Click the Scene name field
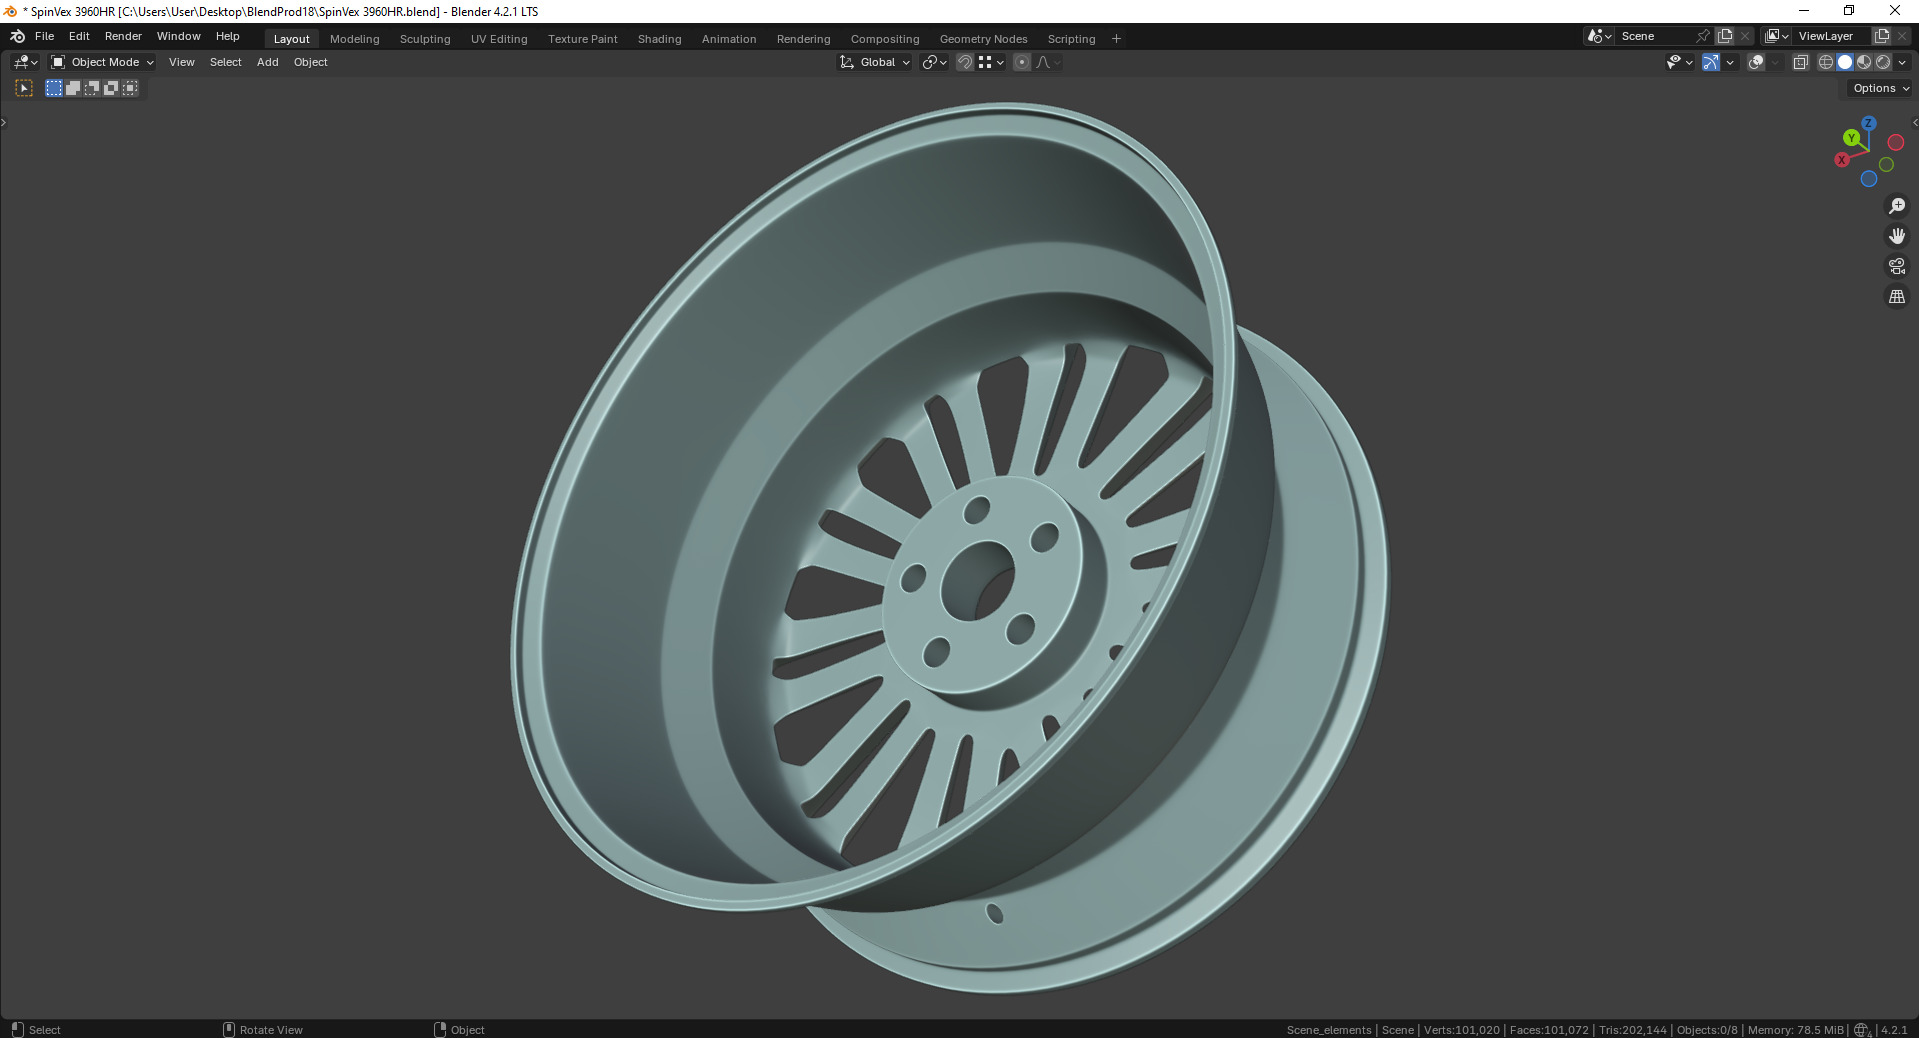Viewport: 1919px width, 1038px height. click(1655, 36)
